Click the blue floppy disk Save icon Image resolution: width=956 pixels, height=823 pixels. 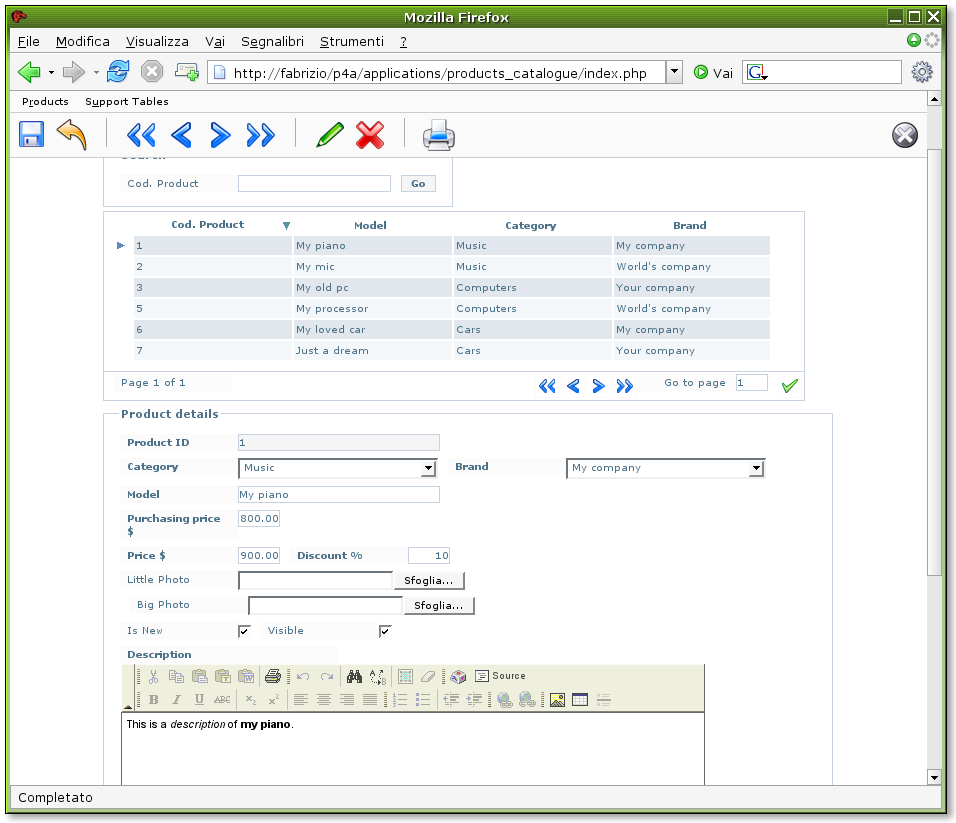(x=32, y=134)
